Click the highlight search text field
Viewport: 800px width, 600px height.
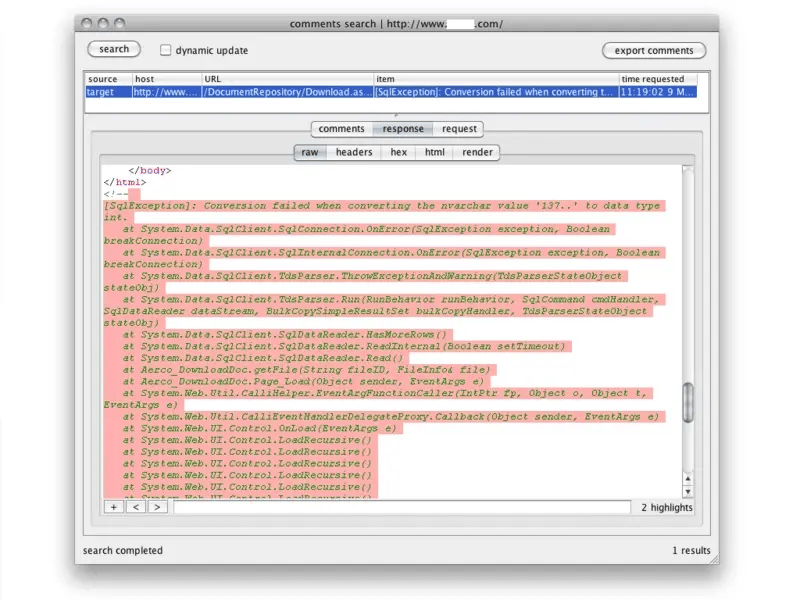[x=400, y=507]
